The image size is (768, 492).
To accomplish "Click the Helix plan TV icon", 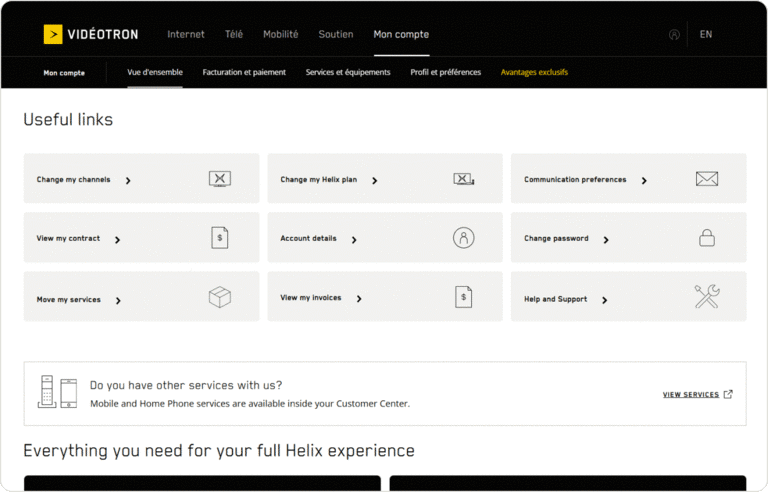I will (x=463, y=179).
